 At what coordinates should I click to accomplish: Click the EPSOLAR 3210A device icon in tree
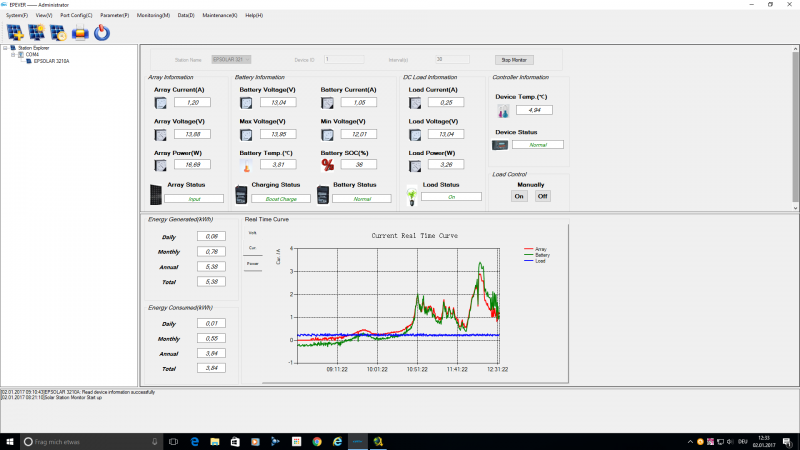click(x=29, y=61)
